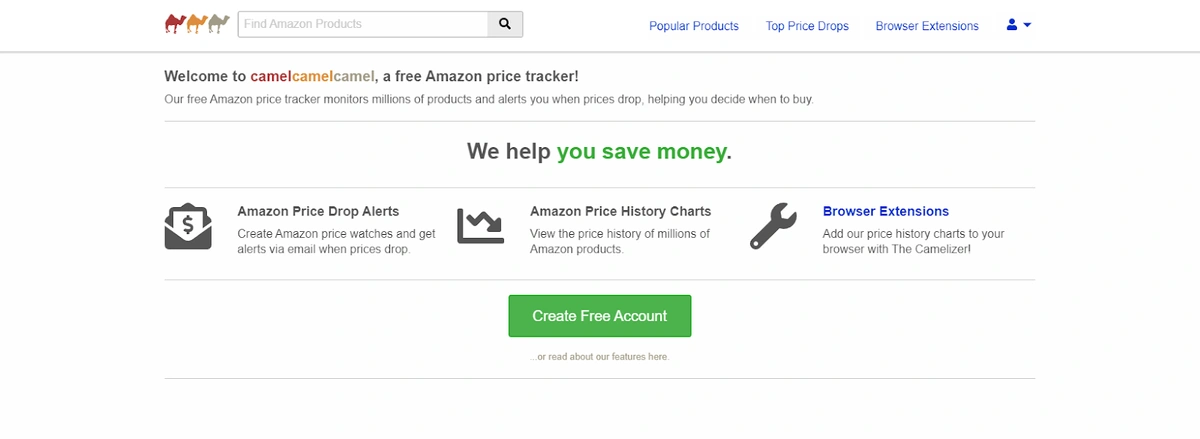This screenshot has width=1200, height=439.
Task: Go to Top Price Drops
Action: click(807, 26)
